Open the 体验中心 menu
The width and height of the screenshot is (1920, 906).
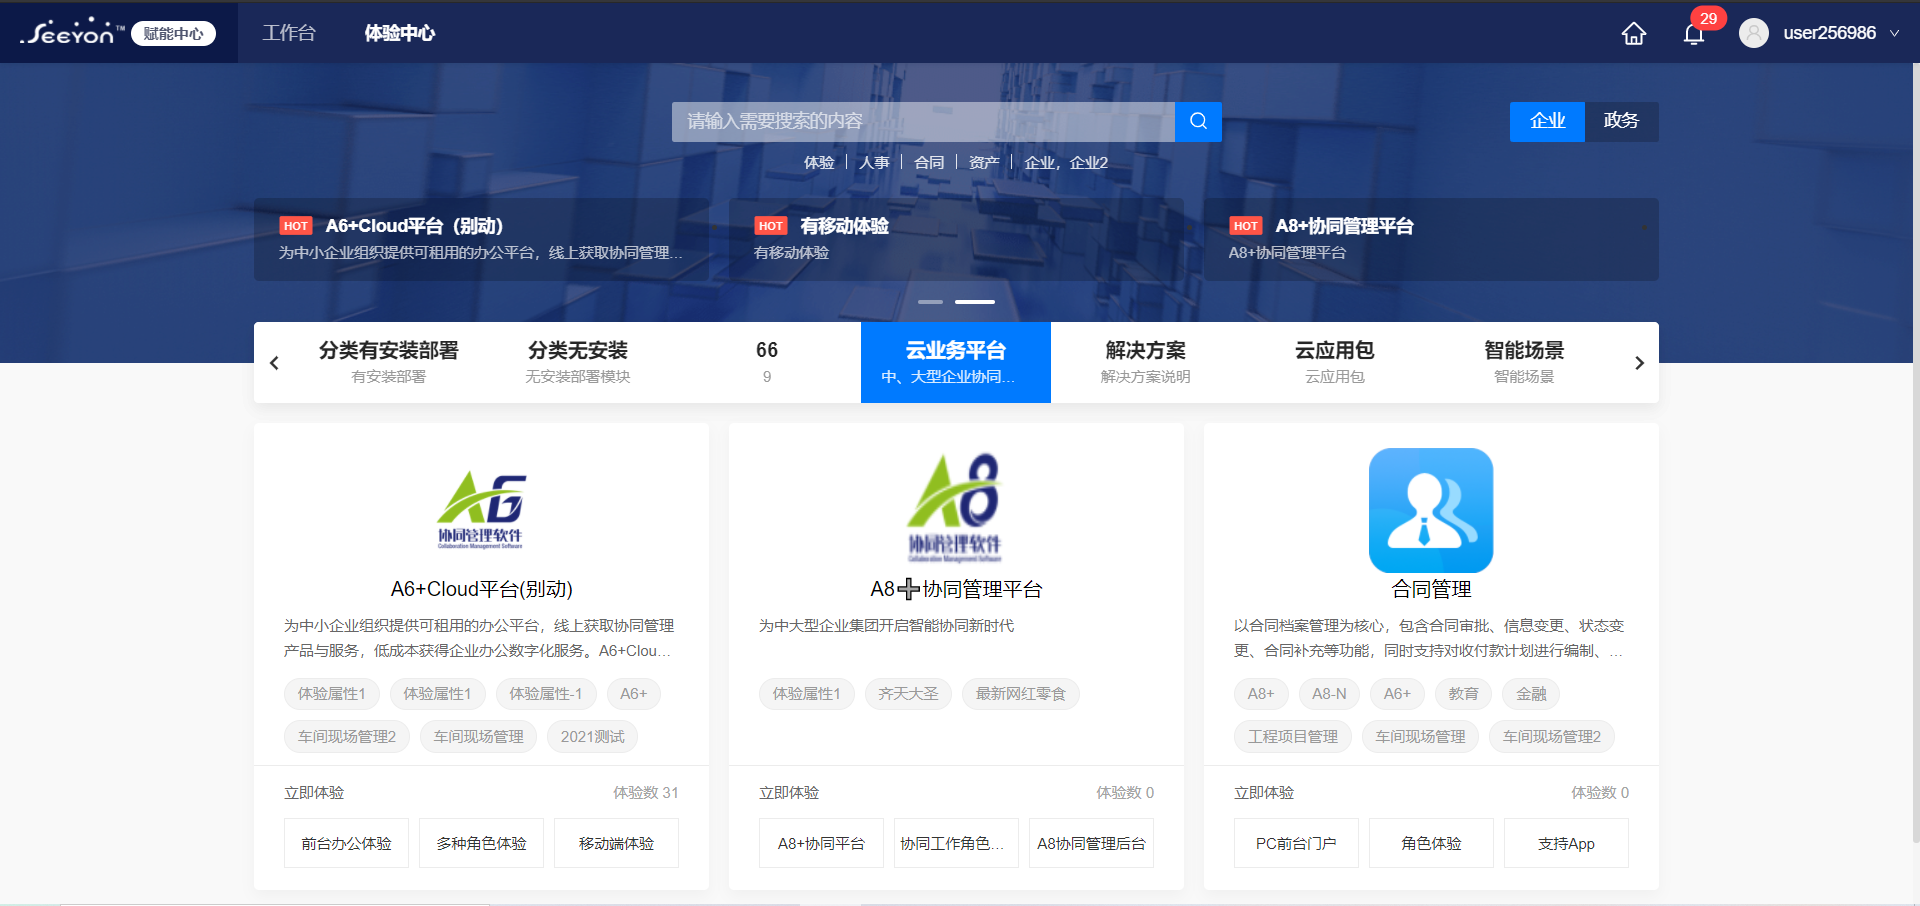click(399, 33)
